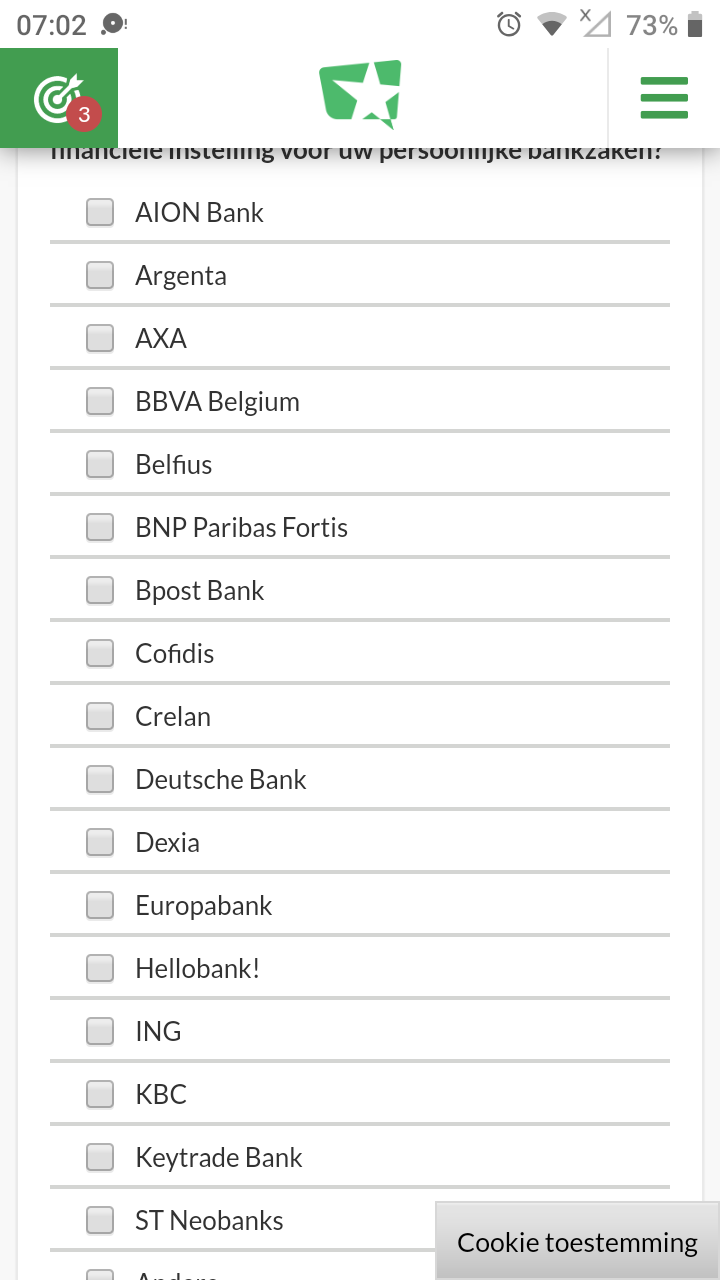Tick the KBC checkbox
This screenshot has width=720, height=1280.
pos(100,1094)
